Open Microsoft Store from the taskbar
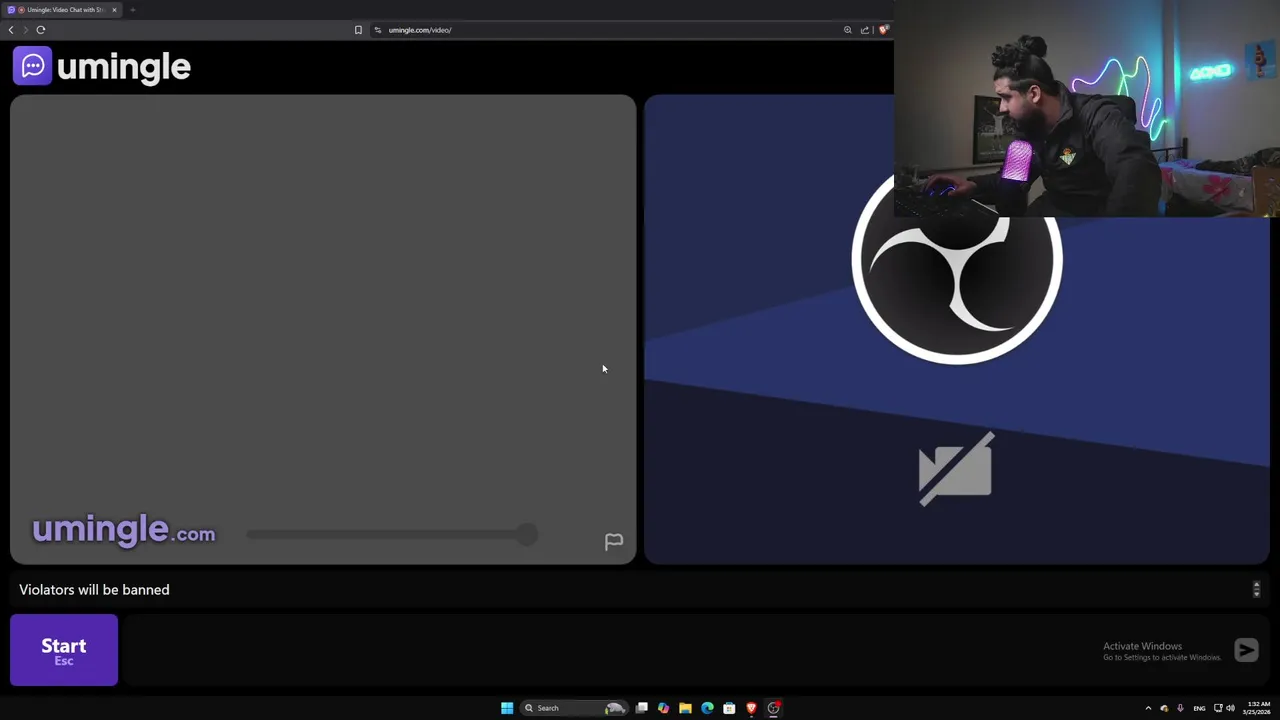The image size is (1280, 720). pos(729,708)
